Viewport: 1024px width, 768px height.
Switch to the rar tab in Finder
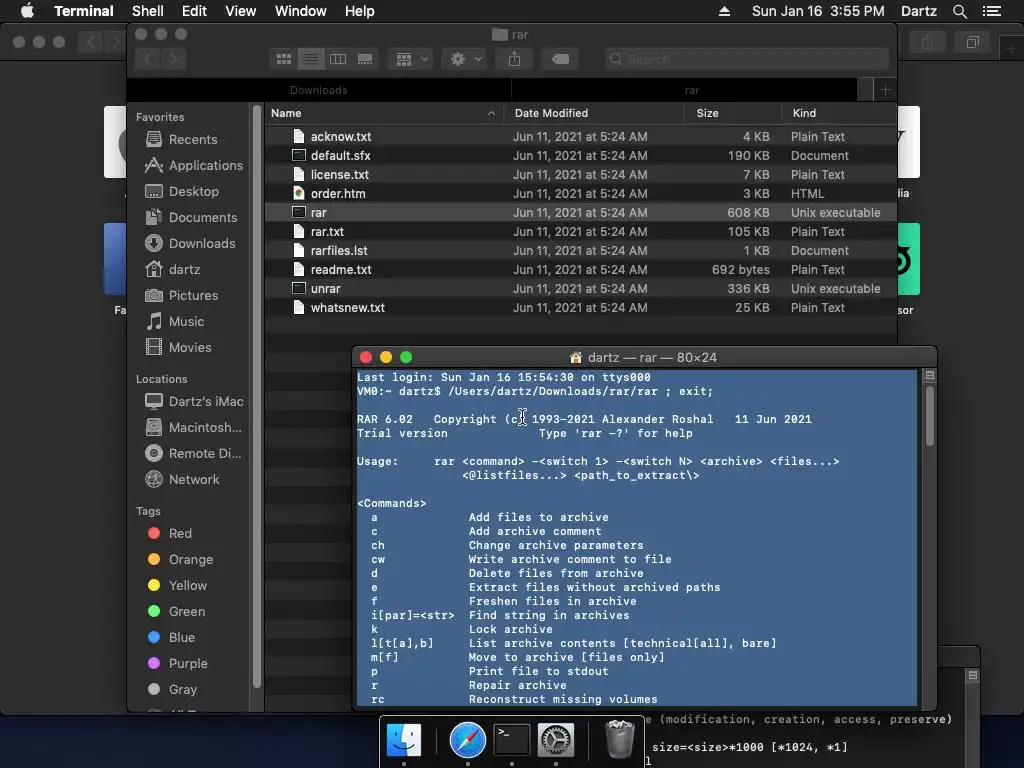click(692, 90)
